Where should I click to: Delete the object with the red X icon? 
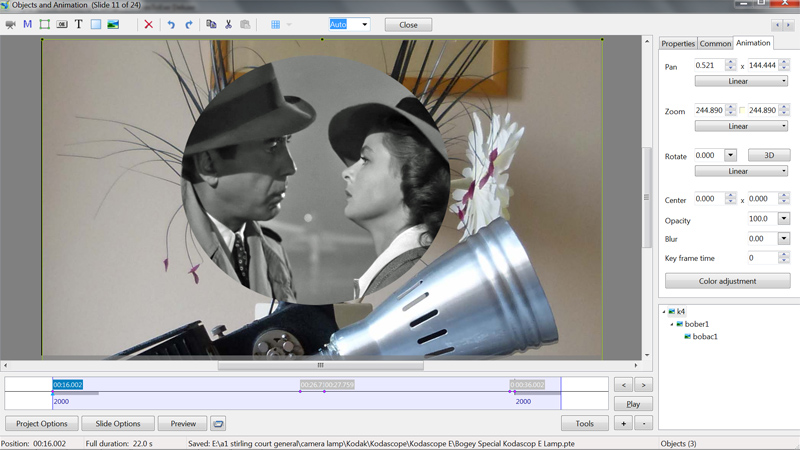tap(148, 24)
